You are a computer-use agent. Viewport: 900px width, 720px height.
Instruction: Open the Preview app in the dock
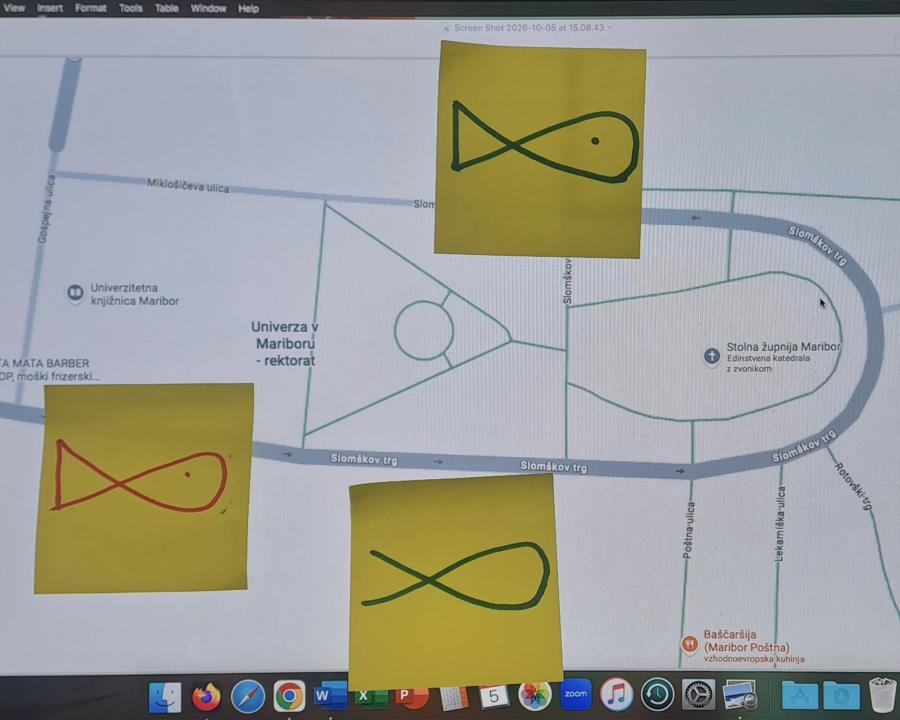coord(740,695)
